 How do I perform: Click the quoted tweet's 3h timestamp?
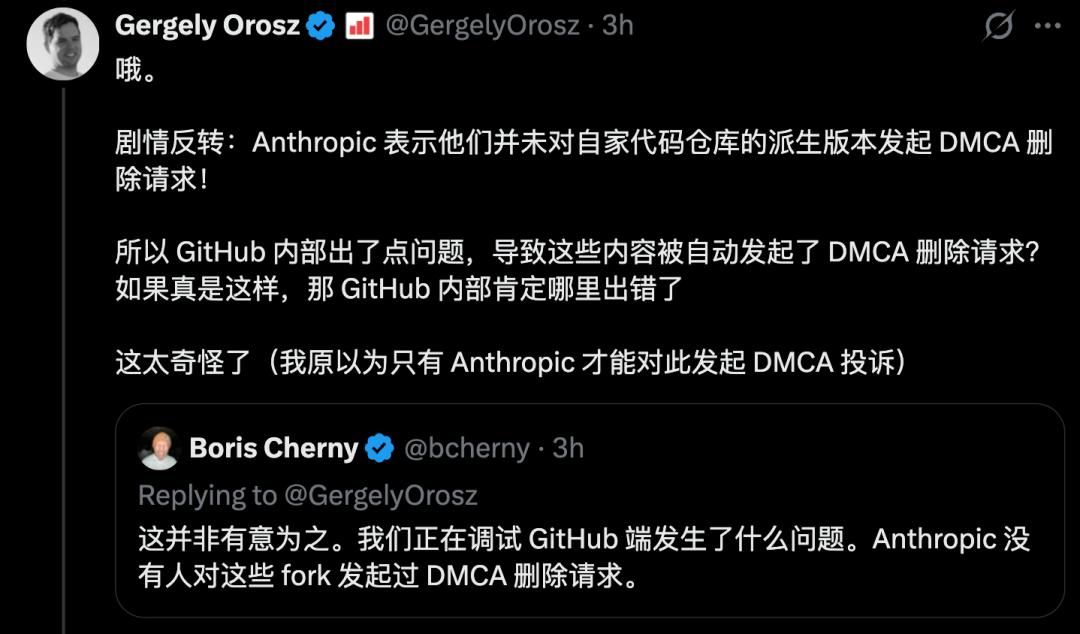567,448
